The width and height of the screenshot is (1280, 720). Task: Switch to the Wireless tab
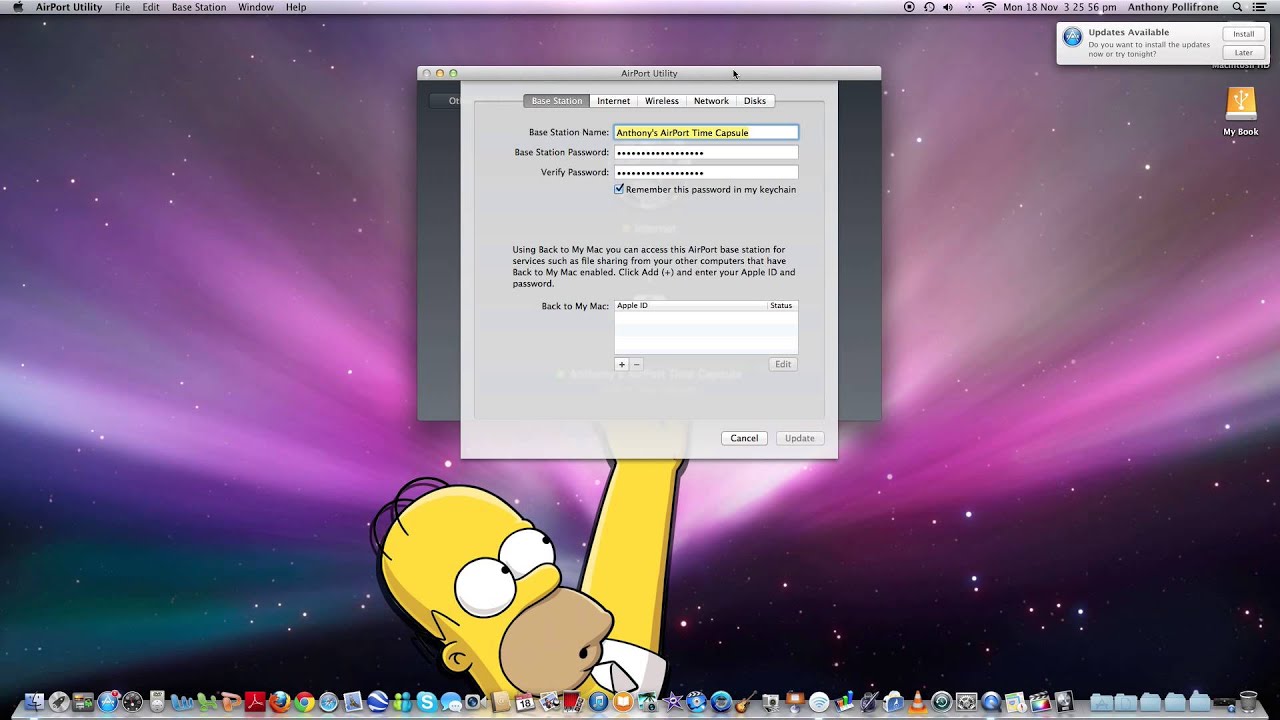tap(661, 101)
